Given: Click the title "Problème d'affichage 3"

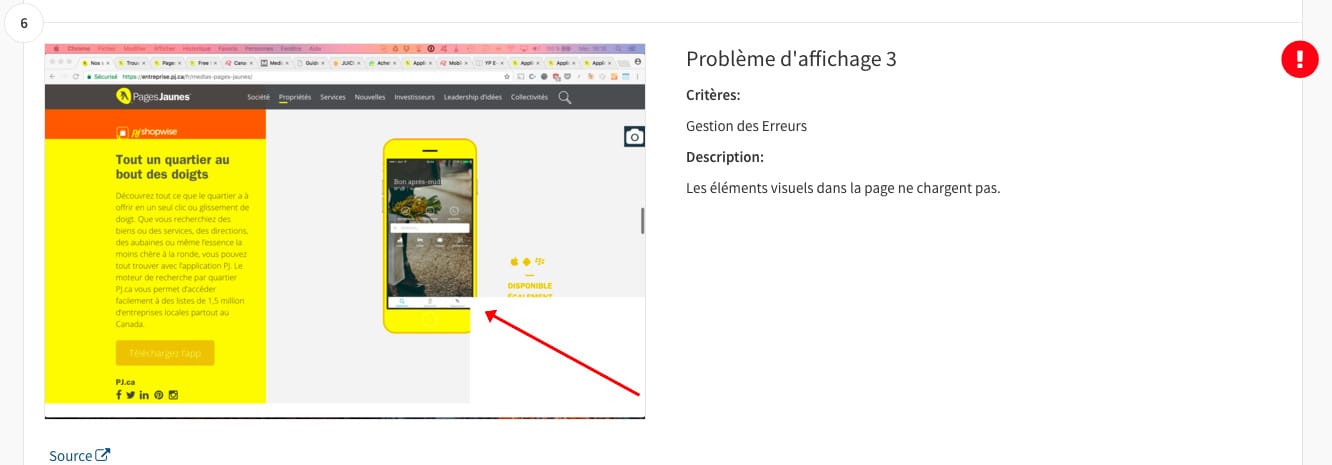Looking at the screenshot, I should click(791, 59).
